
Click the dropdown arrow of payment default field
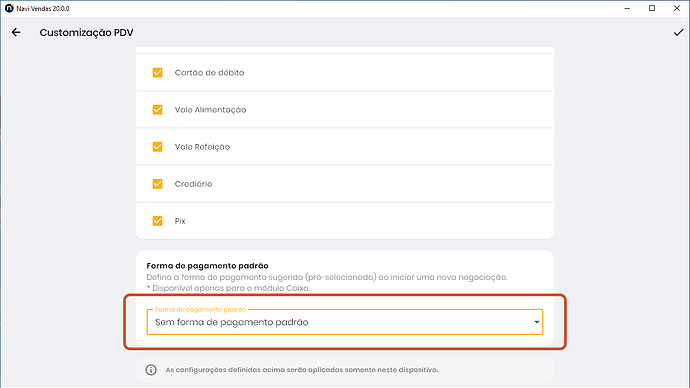click(x=537, y=322)
